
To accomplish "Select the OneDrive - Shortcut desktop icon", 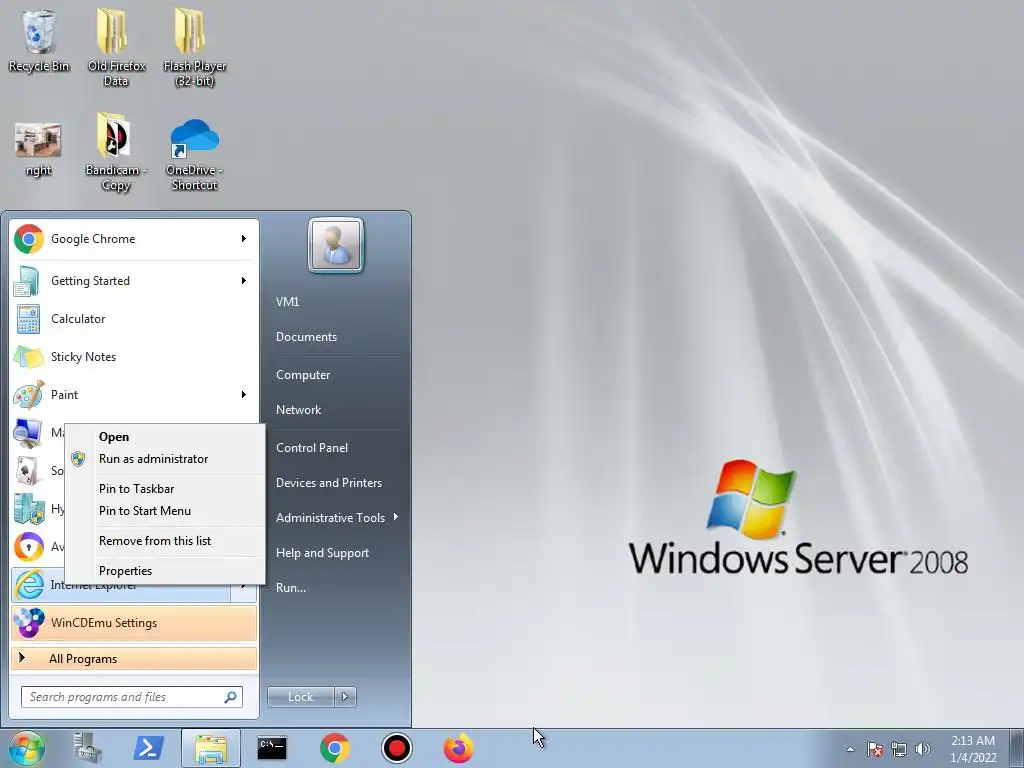I will click(195, 155).
